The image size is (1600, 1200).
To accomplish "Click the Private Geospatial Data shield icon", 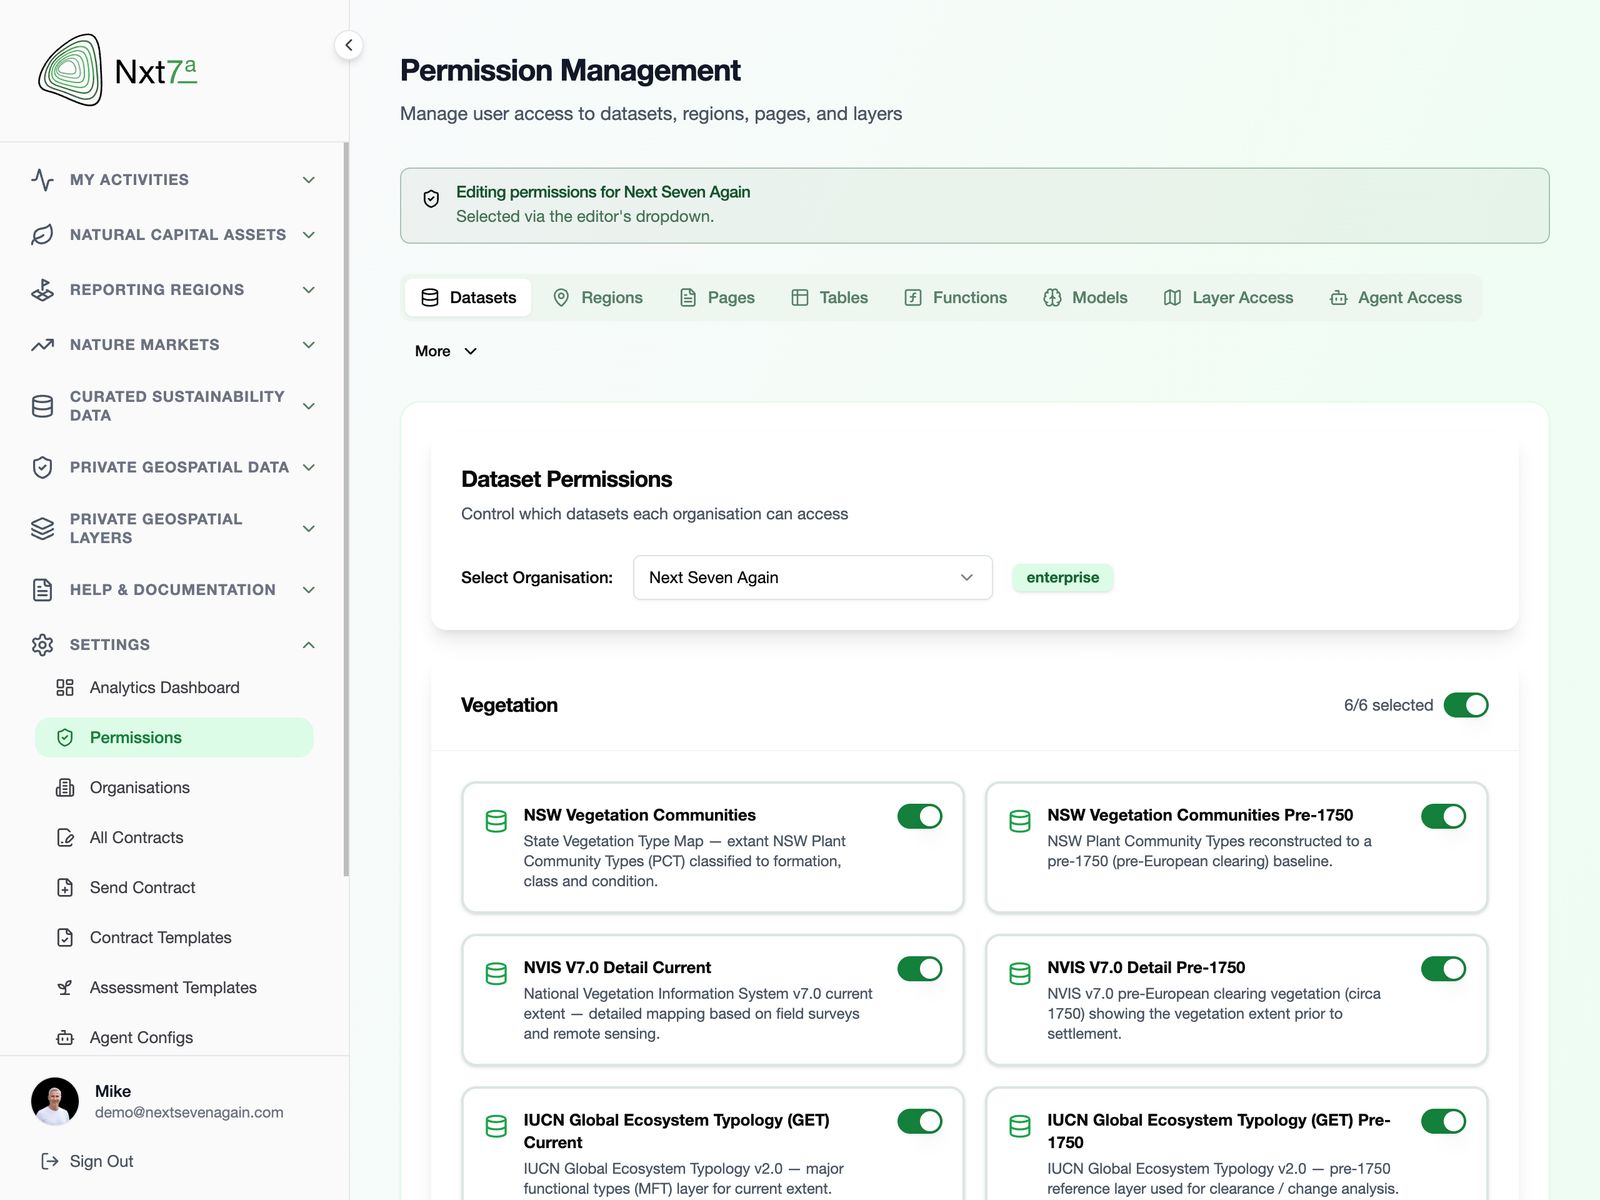I will [42, 467].
